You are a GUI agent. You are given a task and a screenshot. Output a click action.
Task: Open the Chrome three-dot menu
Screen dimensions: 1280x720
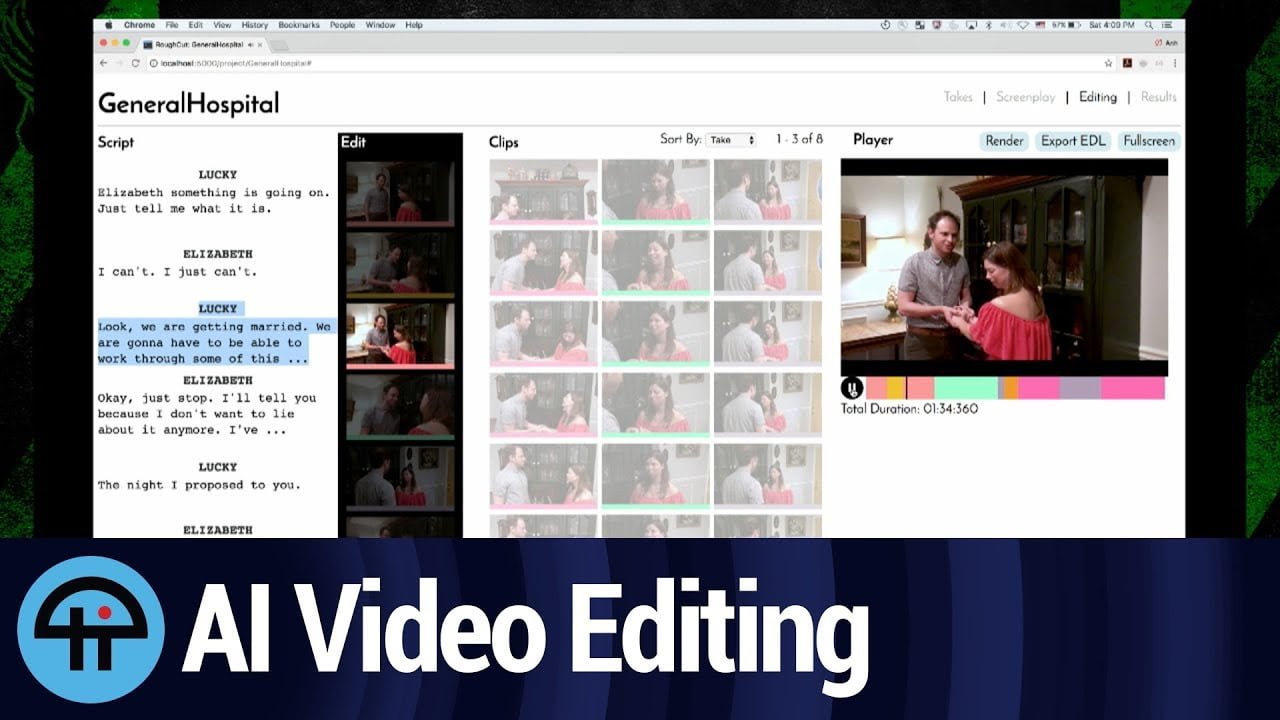click(x=1173, y=63)
